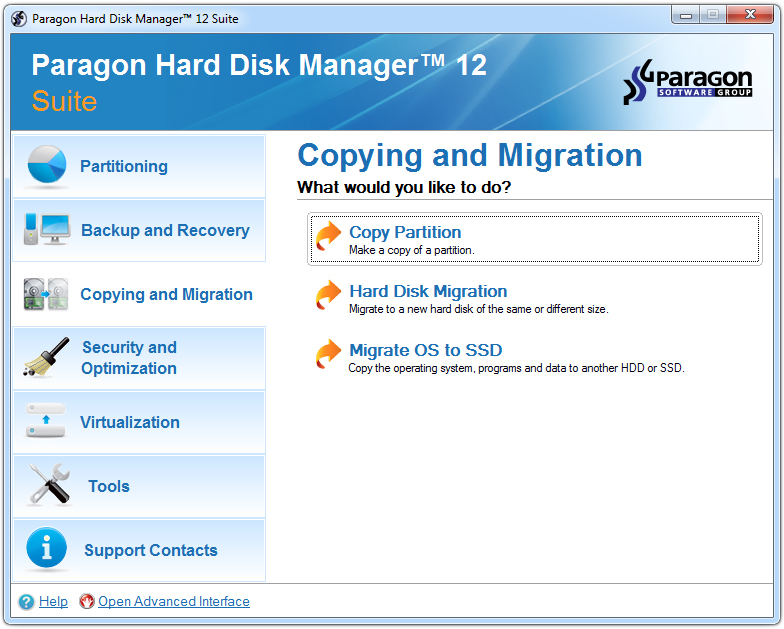Viewport: 784px width, 629px height.
Task: Click the Support Contacts info icon
Action: (46, 548)
